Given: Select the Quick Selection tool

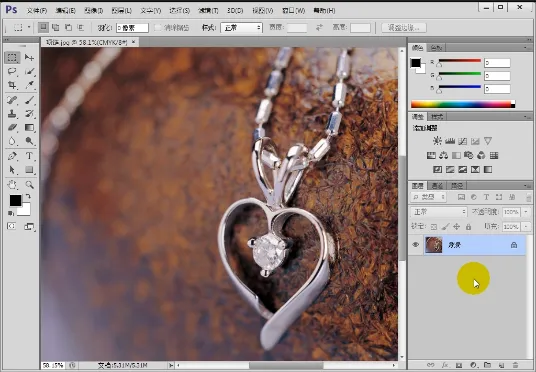Looking at the screenshot, I should [29, 71].
